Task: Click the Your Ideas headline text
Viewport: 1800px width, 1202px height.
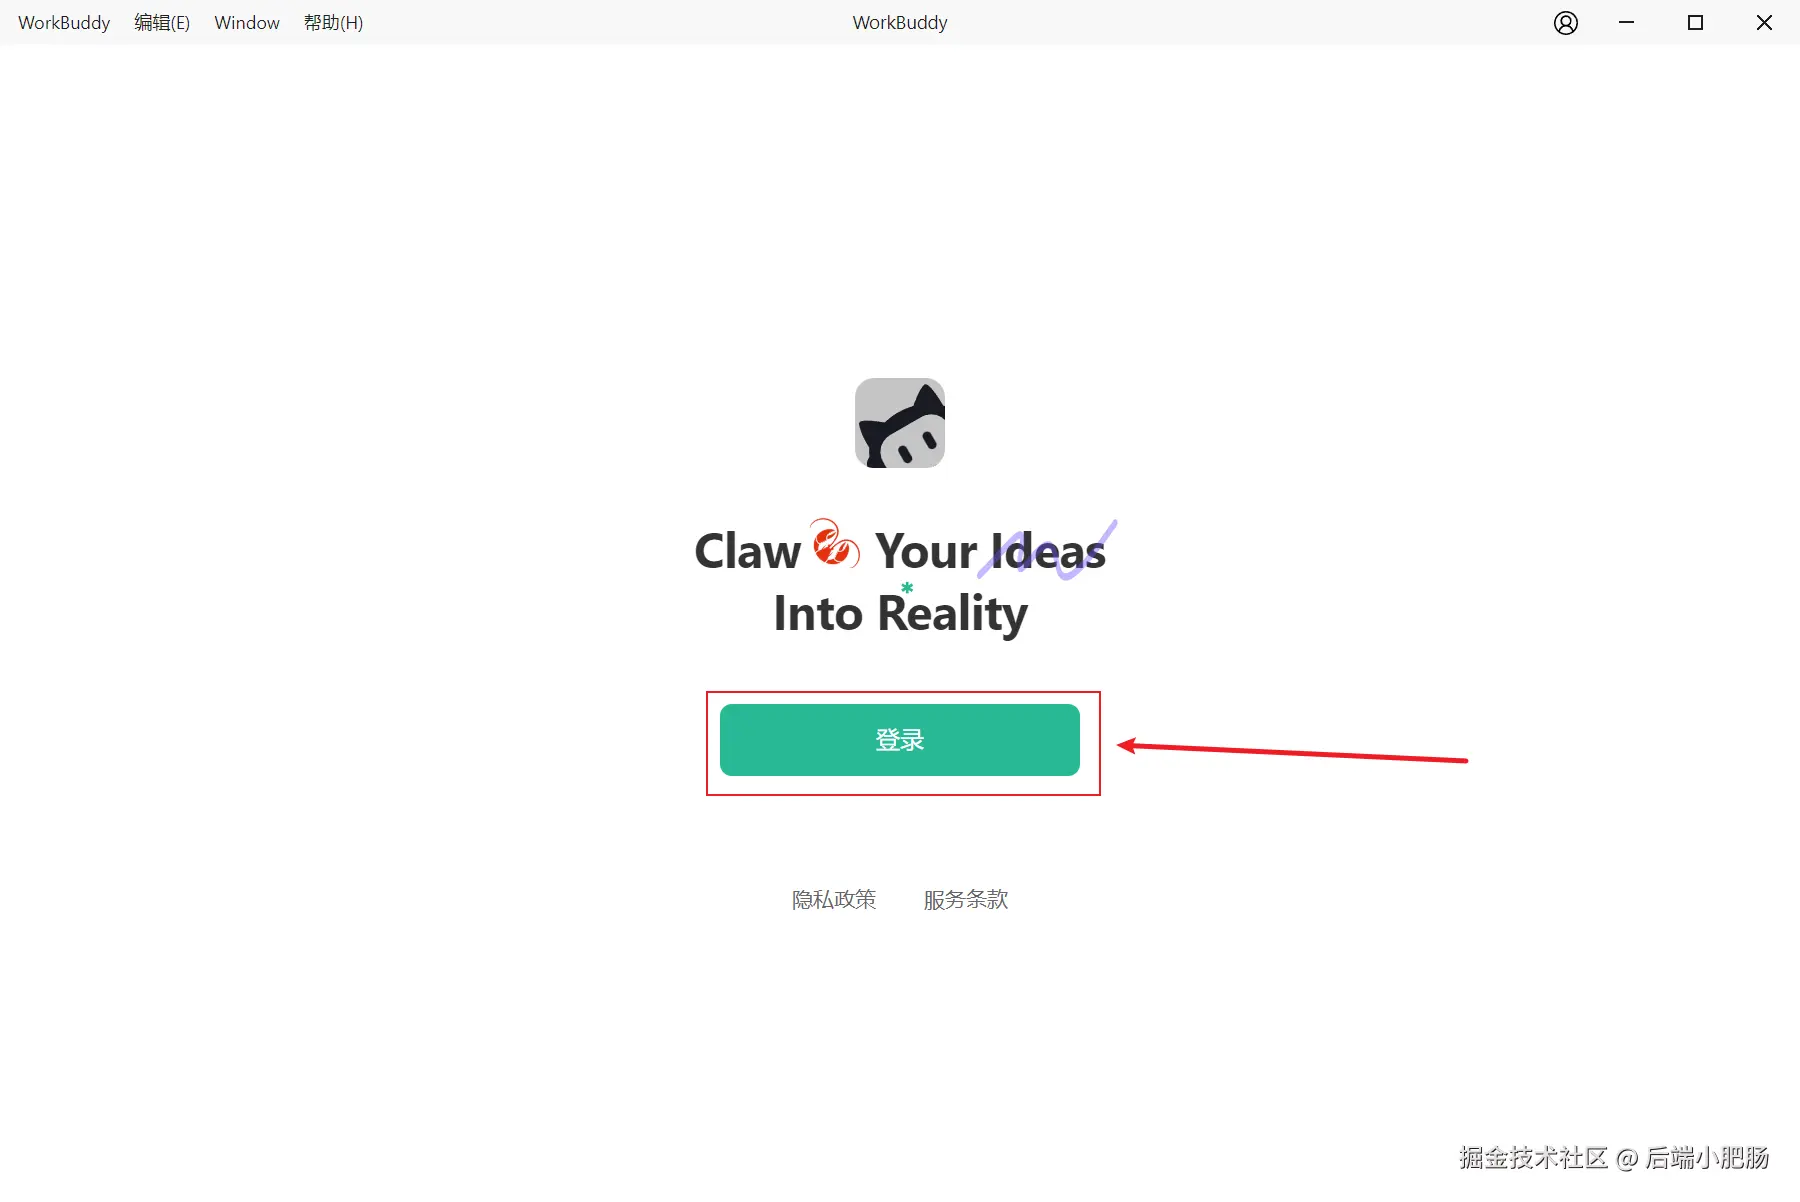Action: 991,551
